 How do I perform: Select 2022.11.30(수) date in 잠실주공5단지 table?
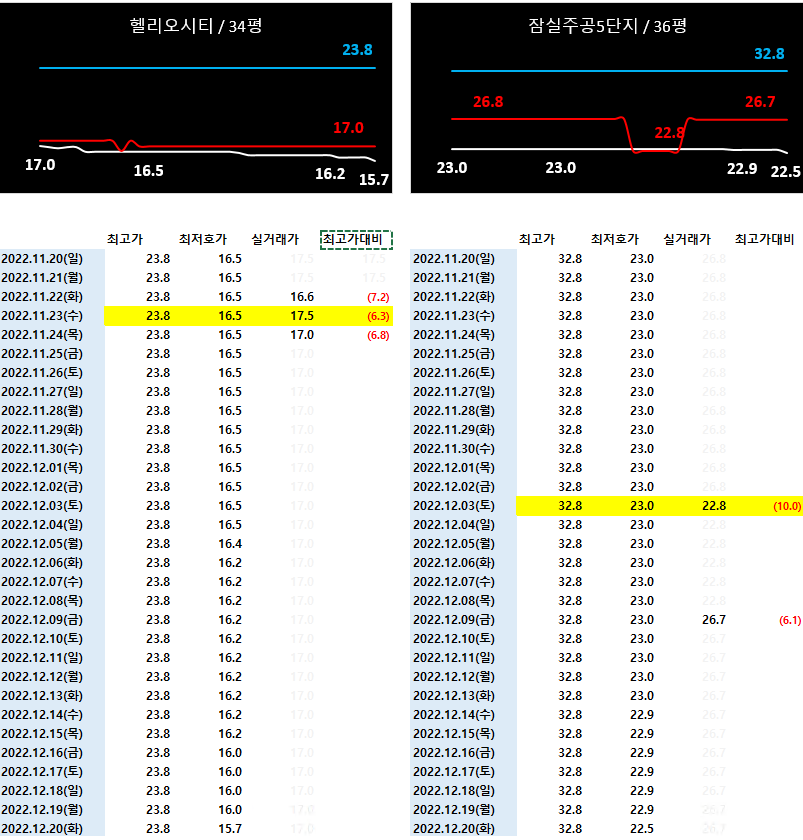pyautogui.click(x=454, y=449)
